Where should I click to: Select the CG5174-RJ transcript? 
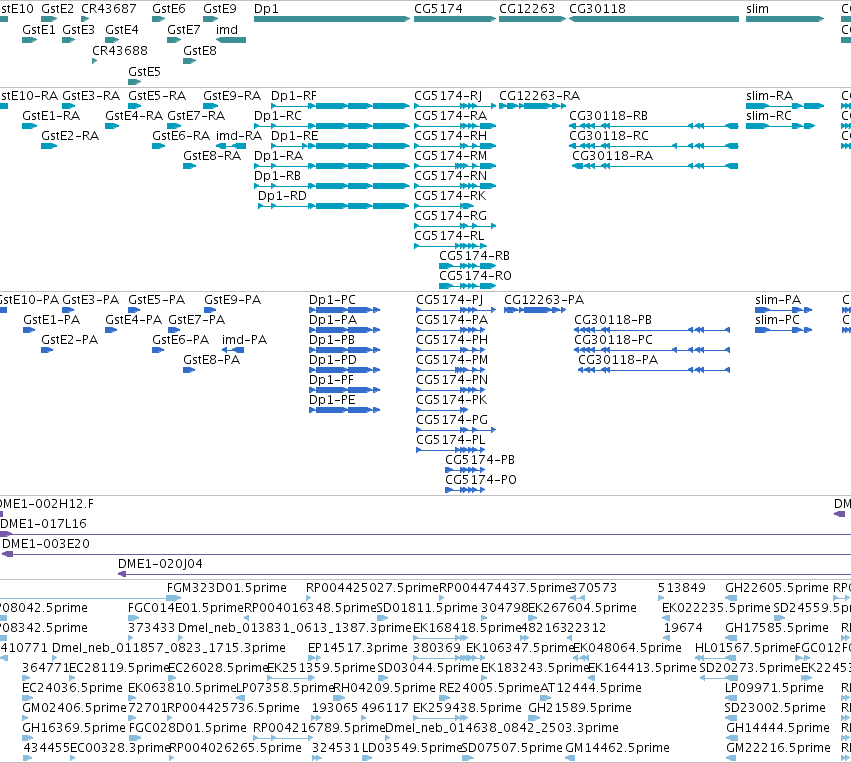[x=455, y=106]
